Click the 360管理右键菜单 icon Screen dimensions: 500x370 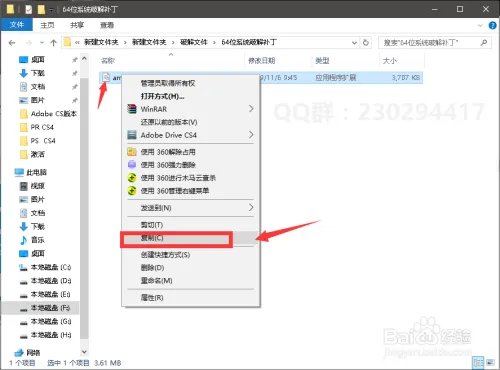[x=132, y=191]
